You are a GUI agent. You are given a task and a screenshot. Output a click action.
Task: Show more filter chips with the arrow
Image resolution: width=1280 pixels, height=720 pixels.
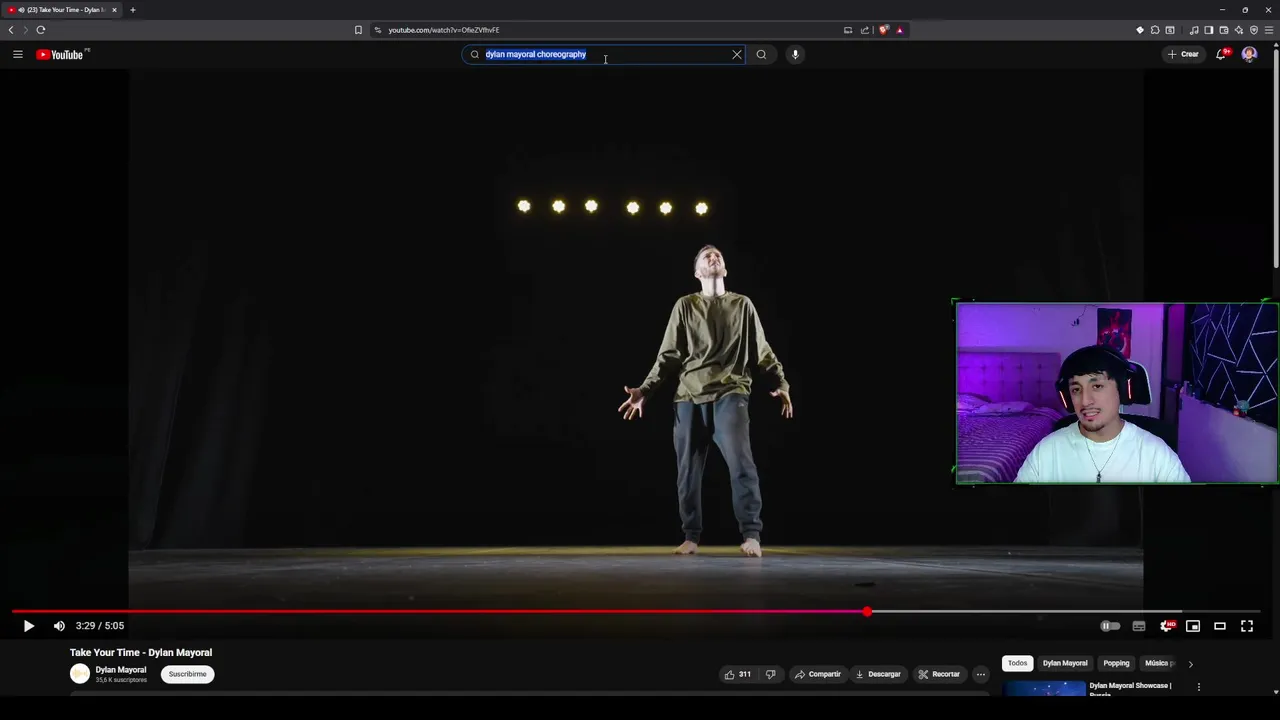click(x=1190, y=664)
